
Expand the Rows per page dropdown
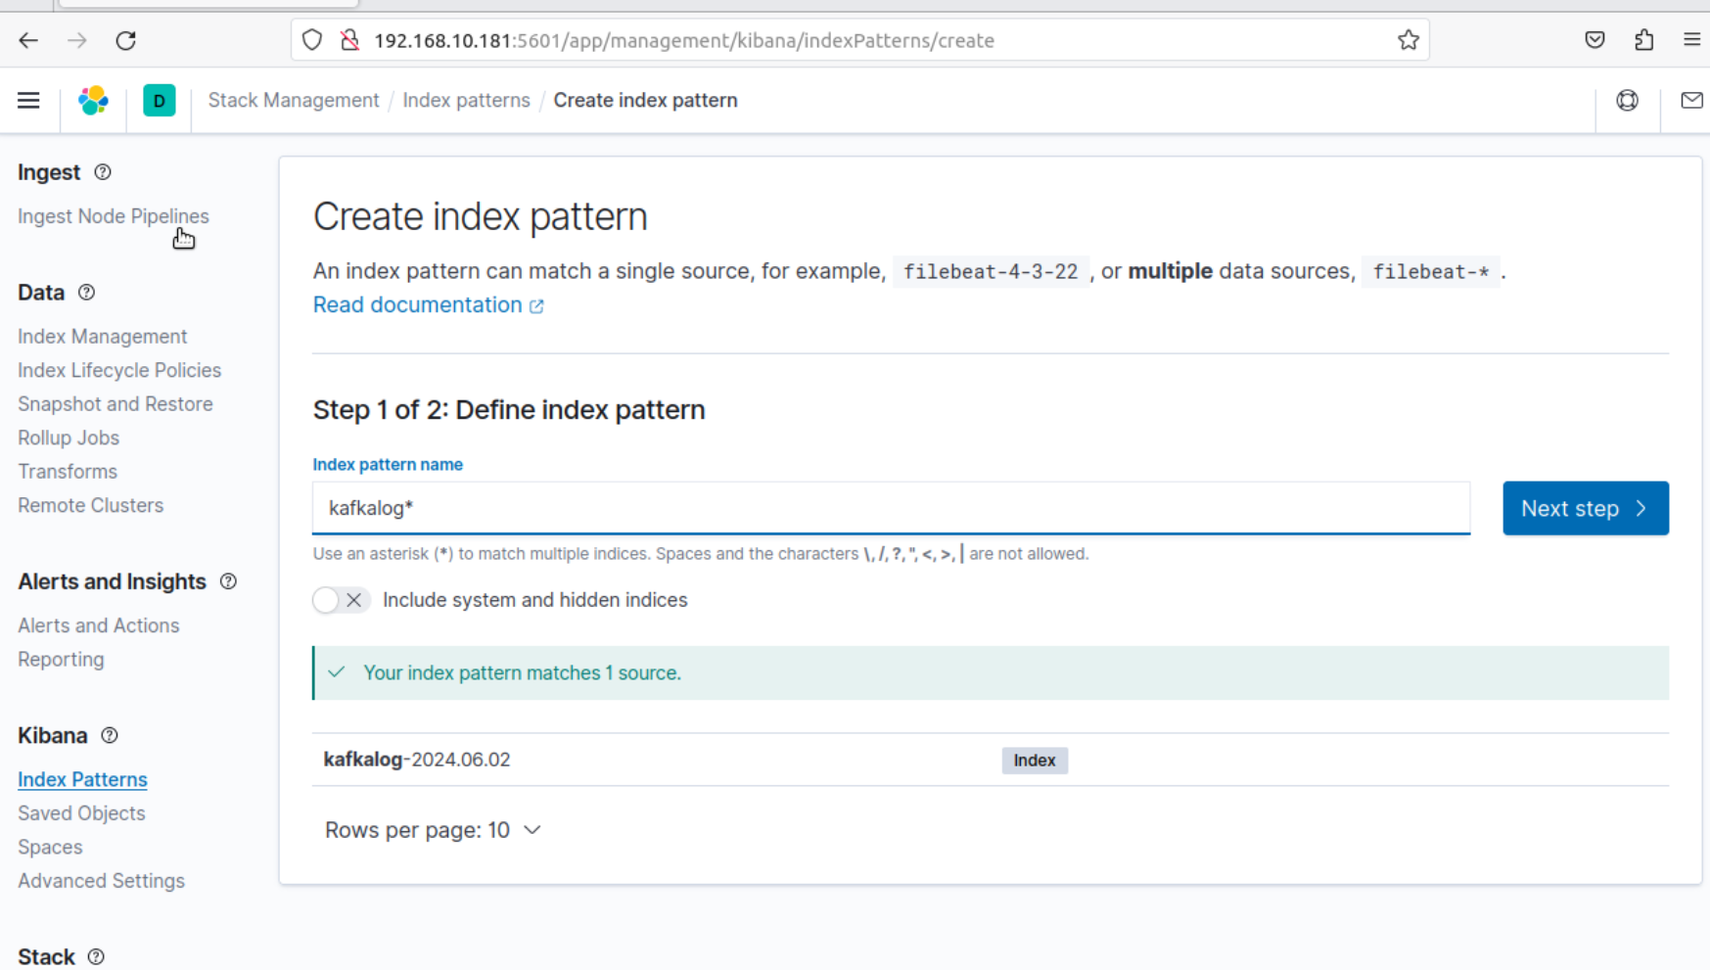pyautogui.click(x=433, y=830)
